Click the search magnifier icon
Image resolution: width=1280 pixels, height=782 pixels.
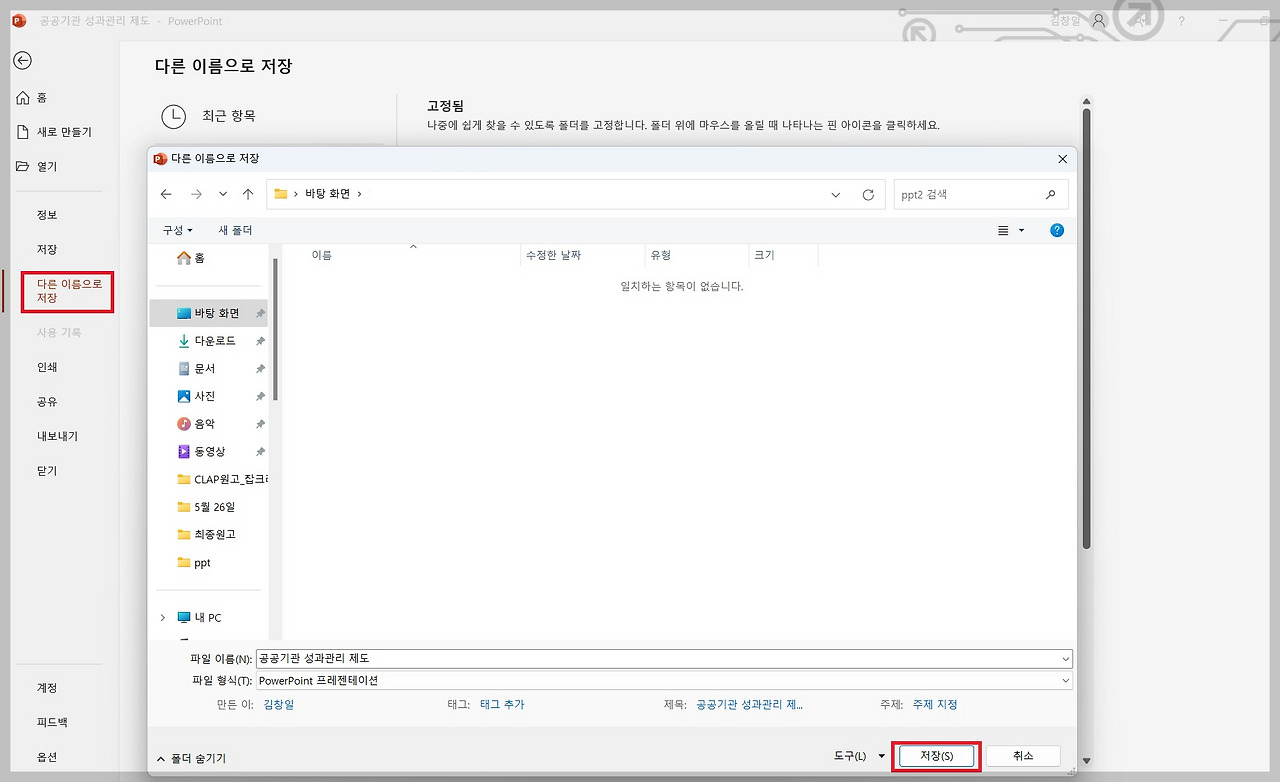point(1050,195)
